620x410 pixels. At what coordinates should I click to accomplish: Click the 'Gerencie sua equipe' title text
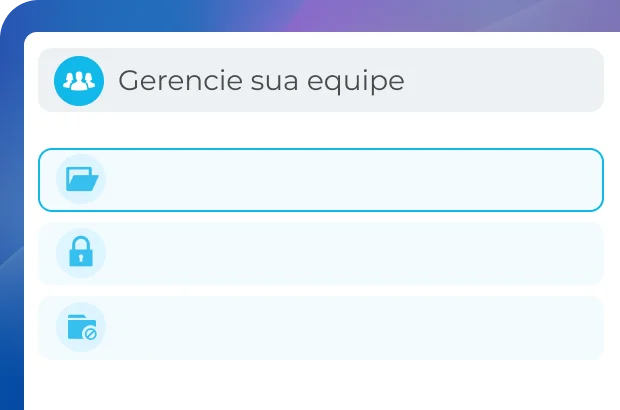tap(260, 80)
